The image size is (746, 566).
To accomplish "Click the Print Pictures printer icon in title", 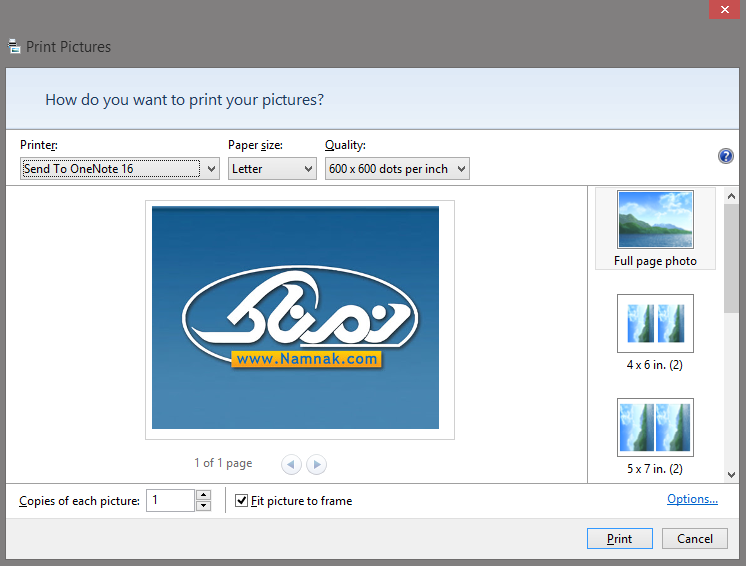I will click(14, 46).
